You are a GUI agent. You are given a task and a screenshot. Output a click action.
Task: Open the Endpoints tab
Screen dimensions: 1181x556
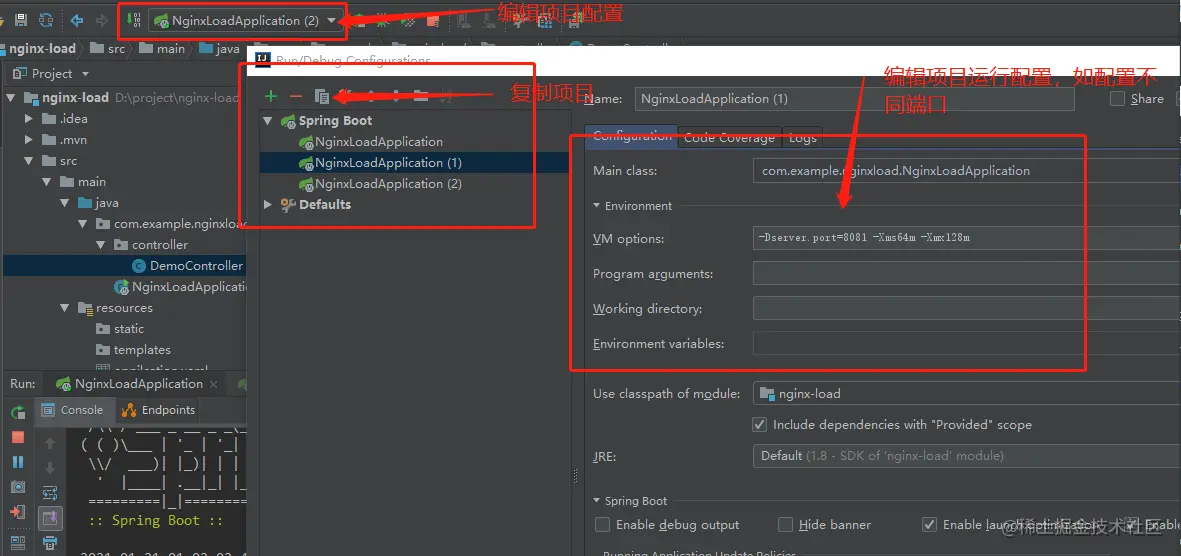coord(159,411)
